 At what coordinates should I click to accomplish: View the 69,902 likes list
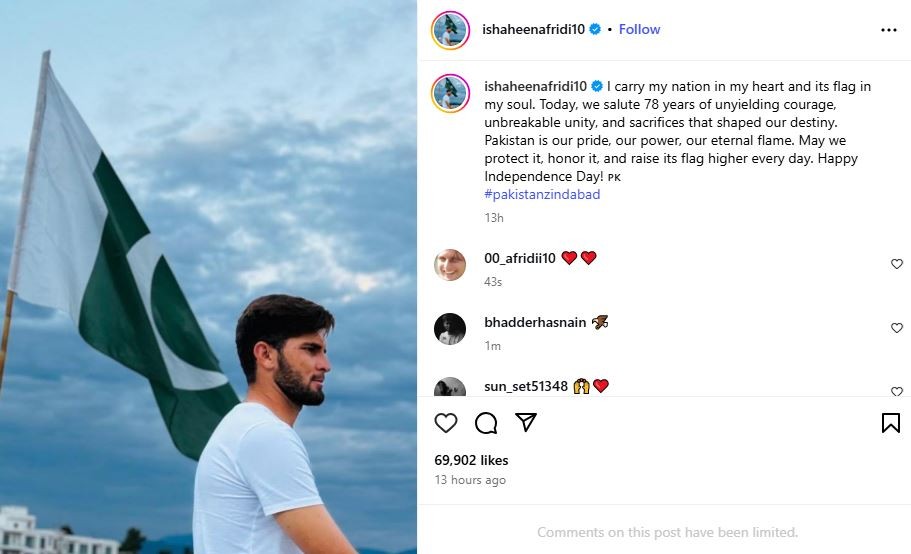click(x=471, y=460)
